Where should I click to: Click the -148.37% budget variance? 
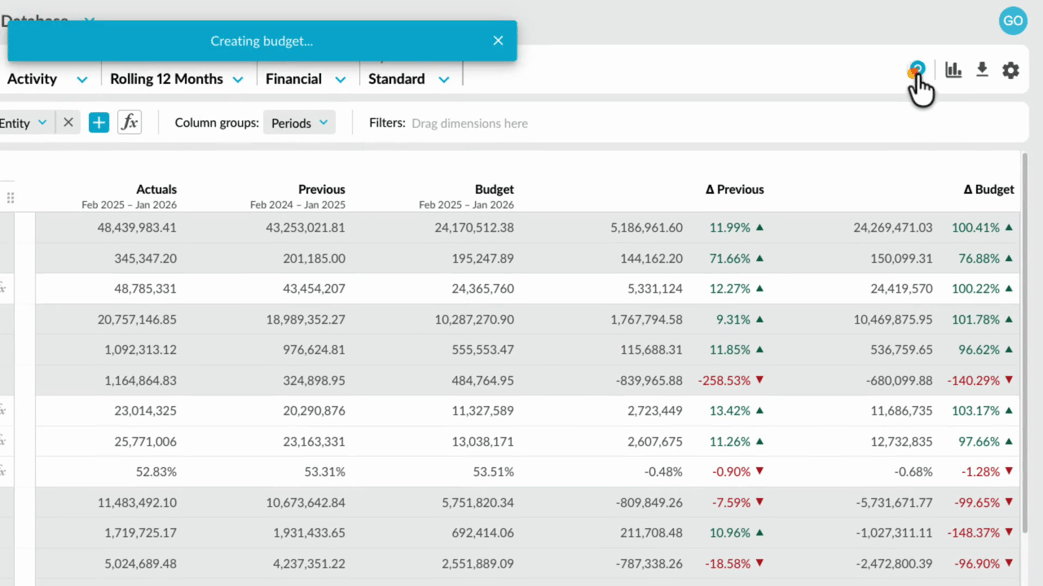coord(973,533)
